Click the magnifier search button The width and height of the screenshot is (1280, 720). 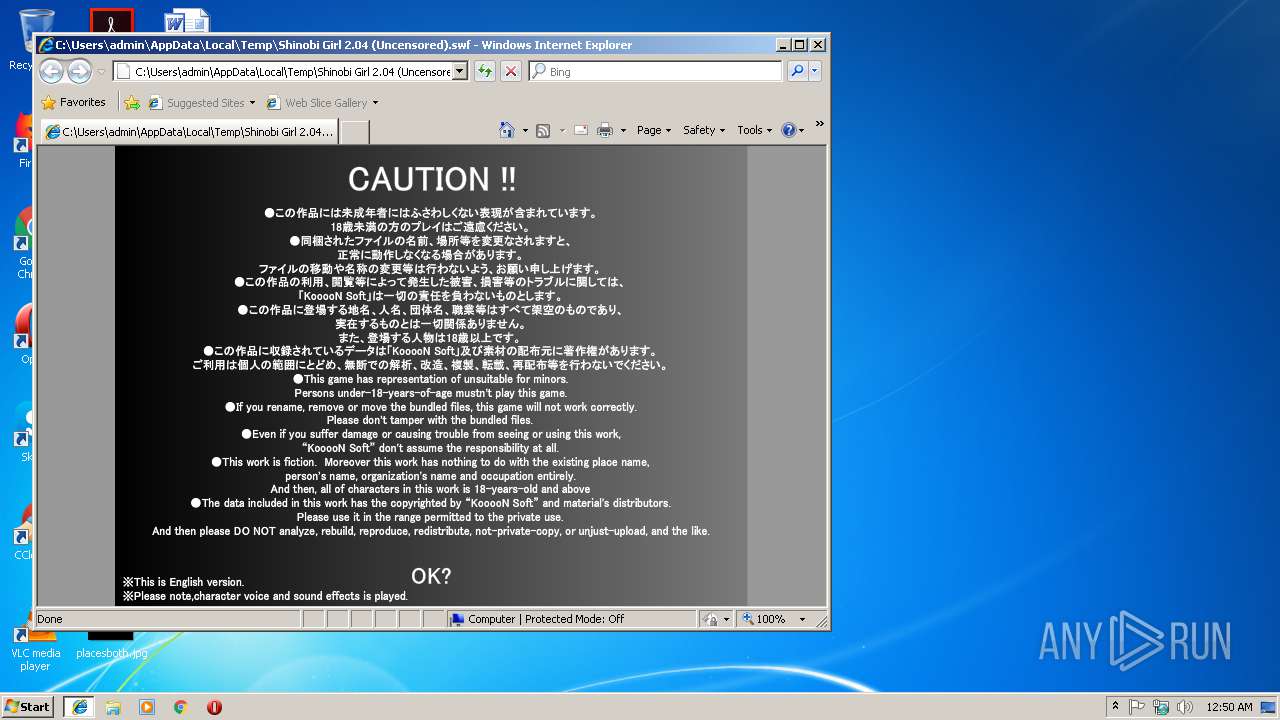tap(797, 71)
